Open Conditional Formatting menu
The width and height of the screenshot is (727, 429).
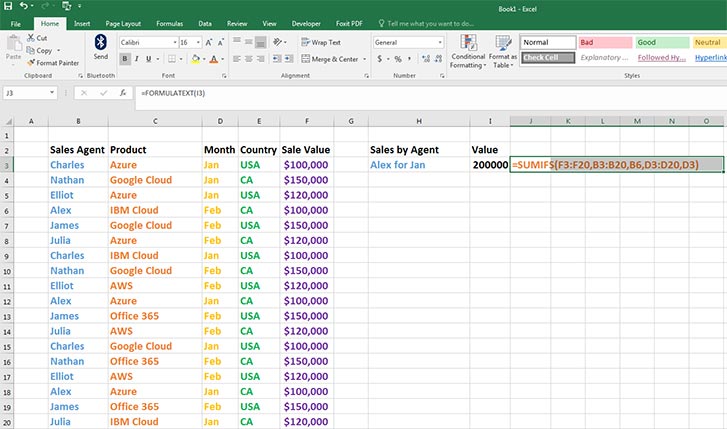click(468, 51)
